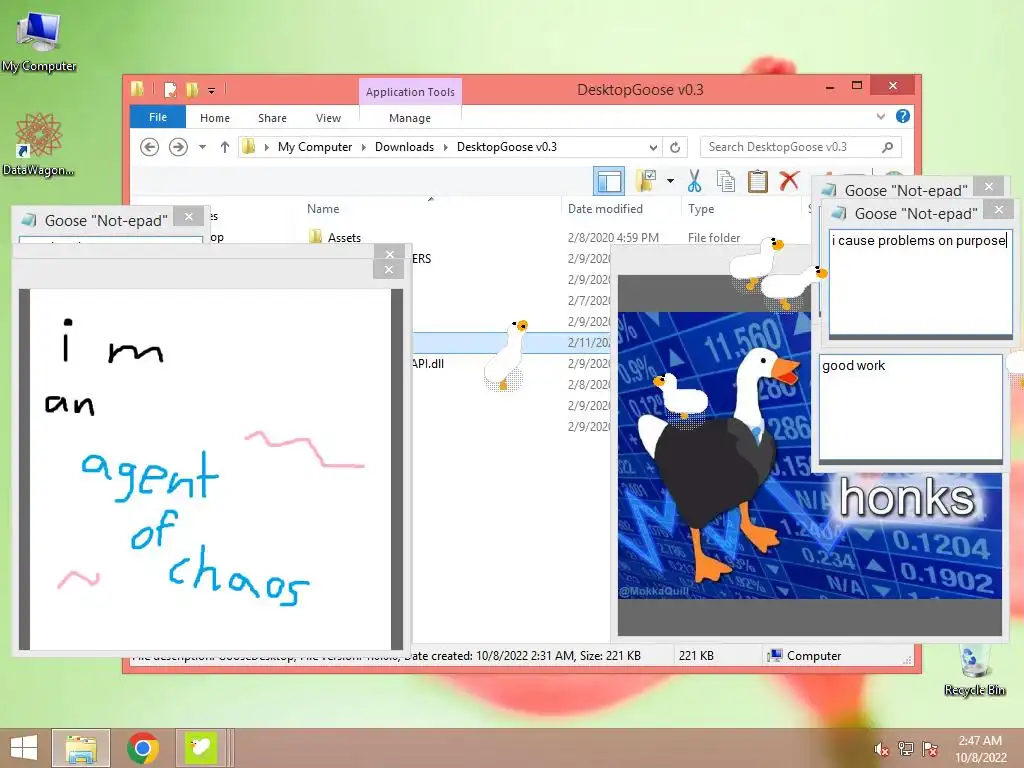
Task: Open the Manage ribbon tab
Action: pyautogui.click(x=410, y=118)
